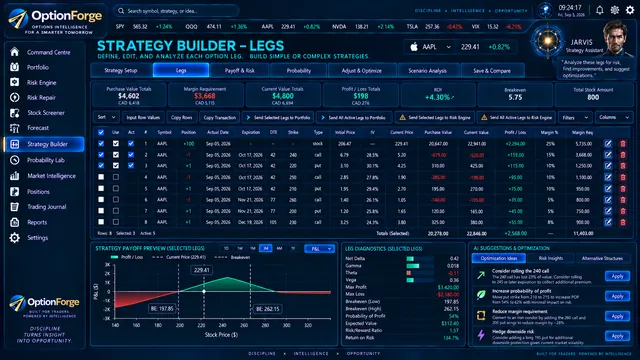This screenshot has width=640, height=360.
Task: Apply the hedge downside risk suggestion
Action: (x=617, y=336)
